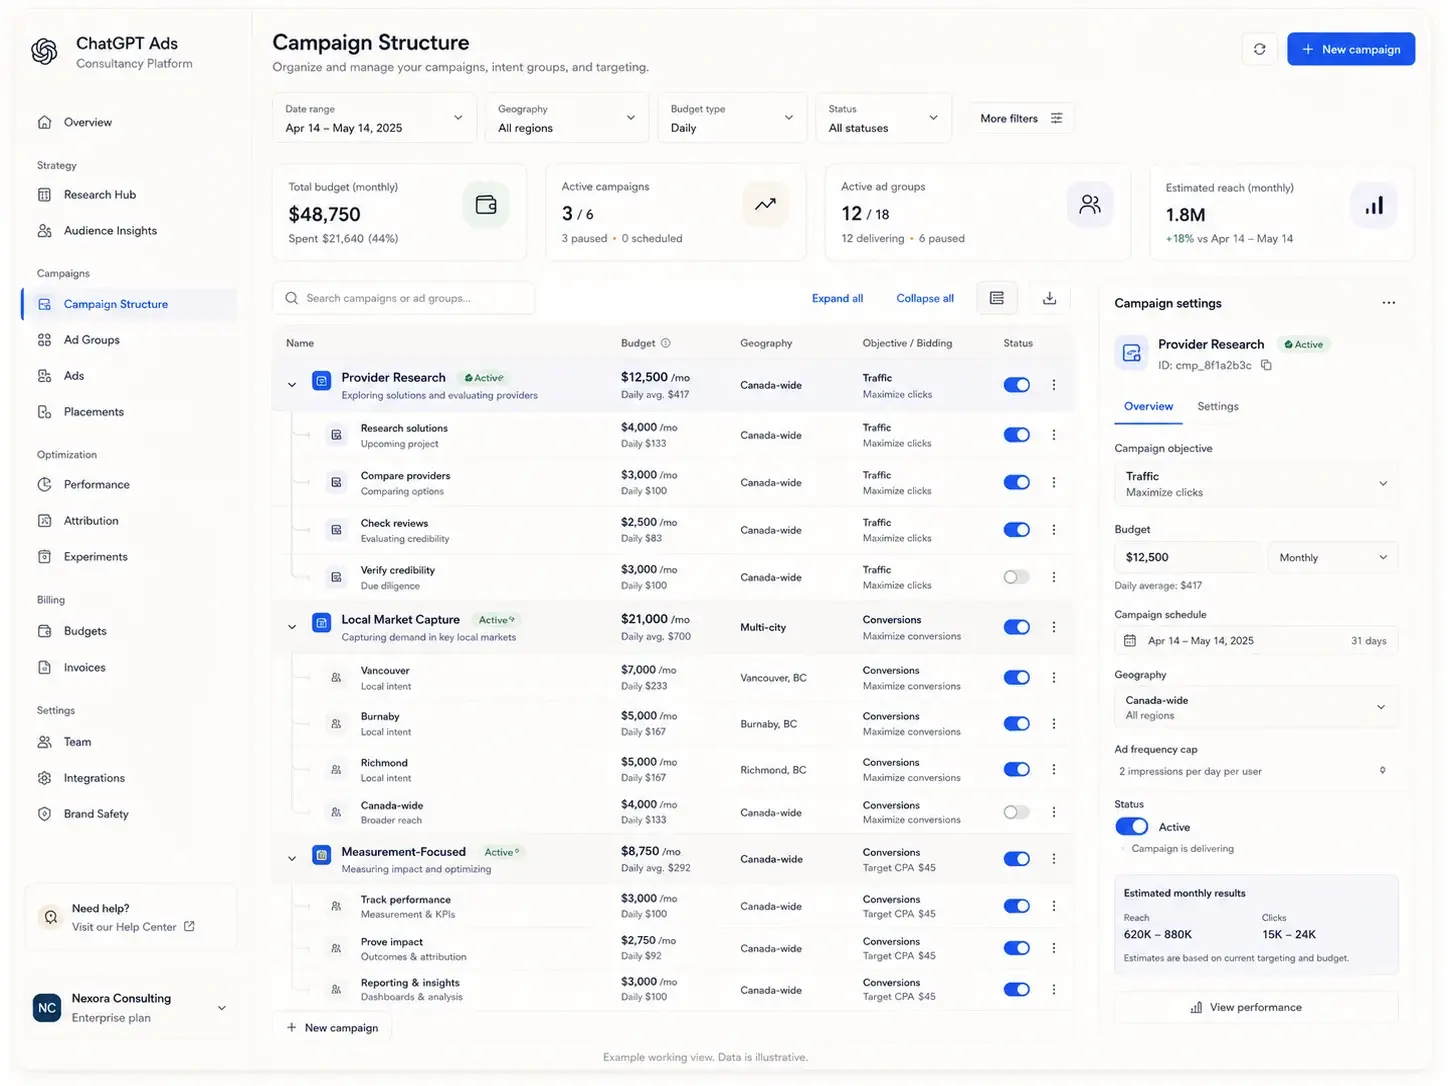Click Expand all link
Screen dimensions: 1448x1086
[837, 298]
